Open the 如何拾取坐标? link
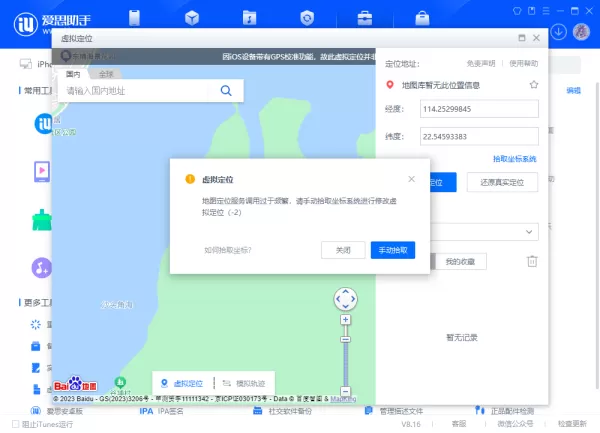 click(228, 250)
